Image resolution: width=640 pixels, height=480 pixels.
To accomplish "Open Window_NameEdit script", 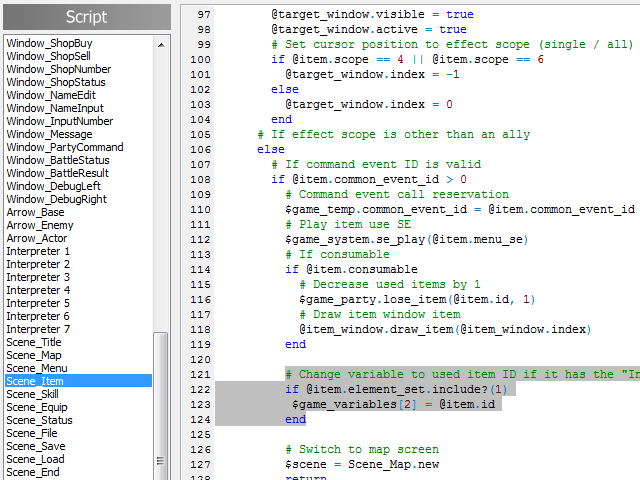I will coord(51,95).
